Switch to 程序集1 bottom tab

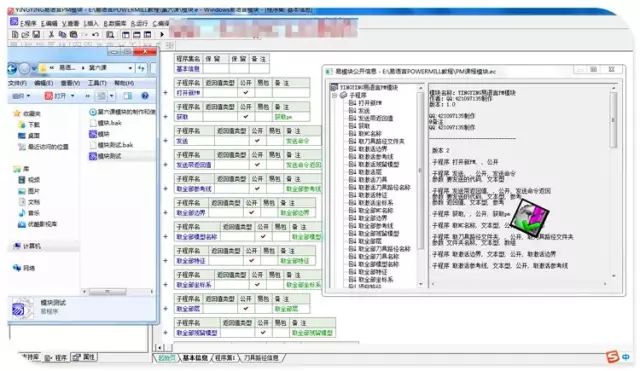coord(225,358)
